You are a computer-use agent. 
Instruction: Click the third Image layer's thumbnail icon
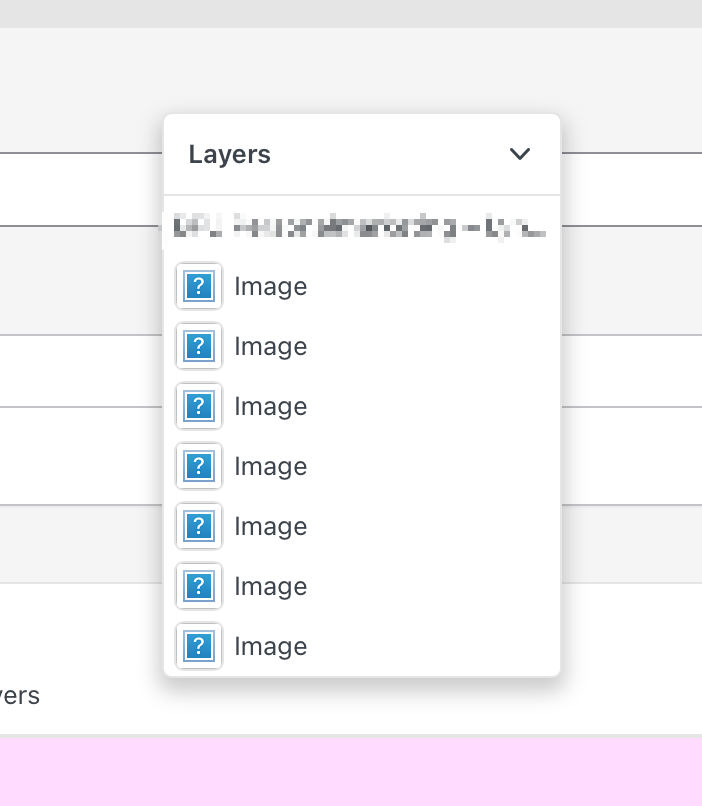coord(199,407)
